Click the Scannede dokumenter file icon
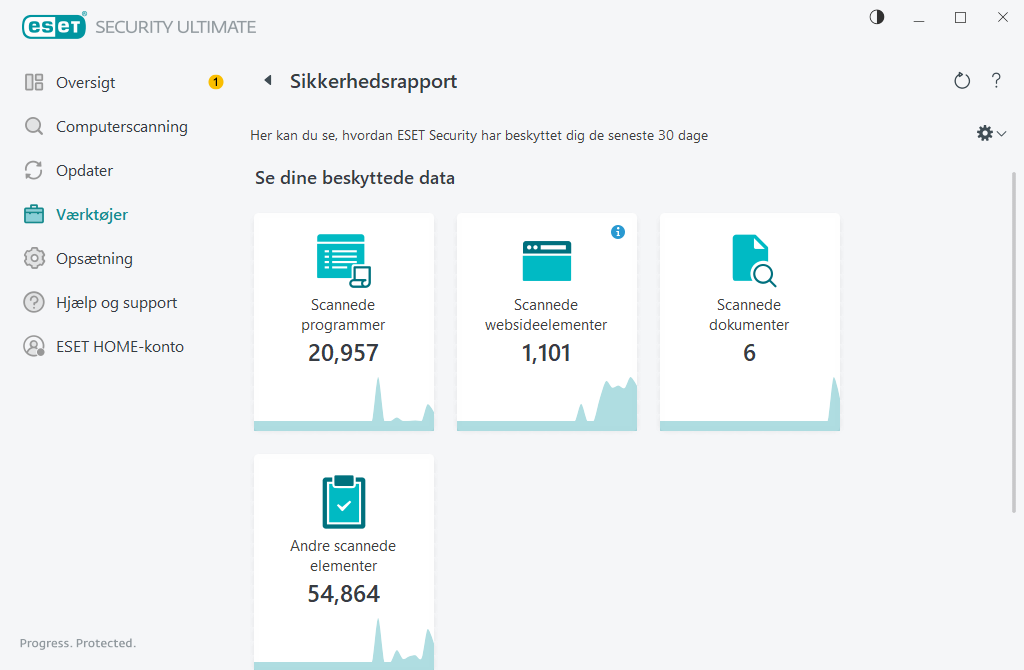 click(x=753, y=261)
